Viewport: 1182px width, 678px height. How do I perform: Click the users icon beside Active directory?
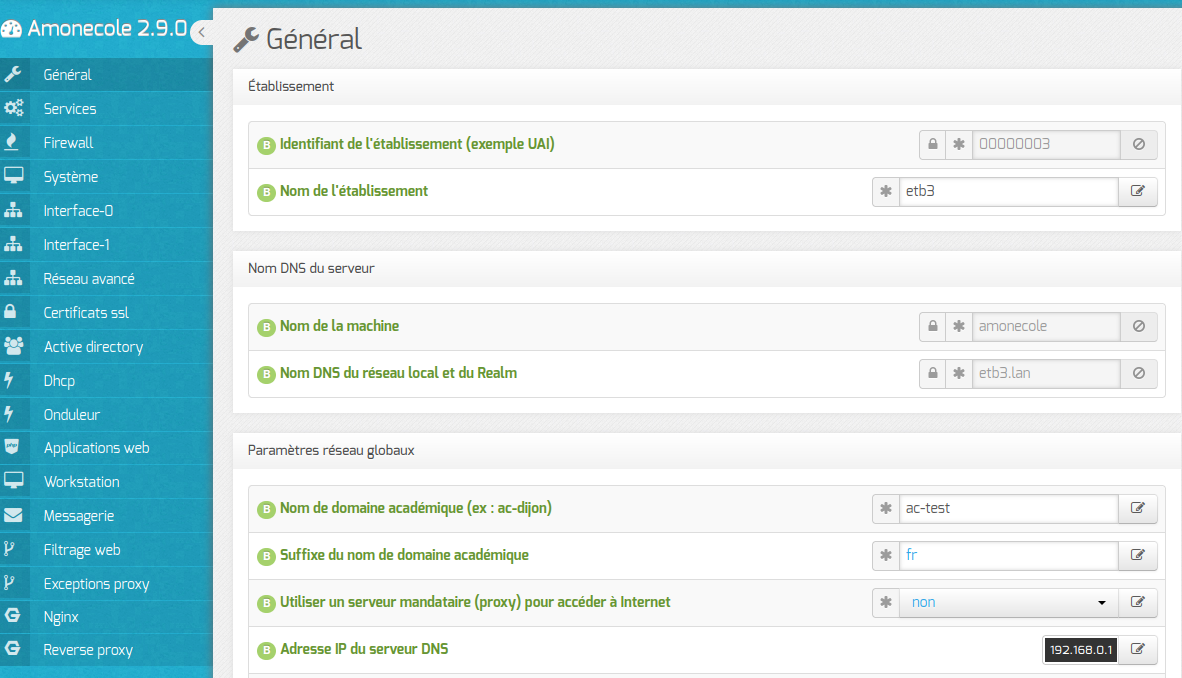[x=14, y=346]
